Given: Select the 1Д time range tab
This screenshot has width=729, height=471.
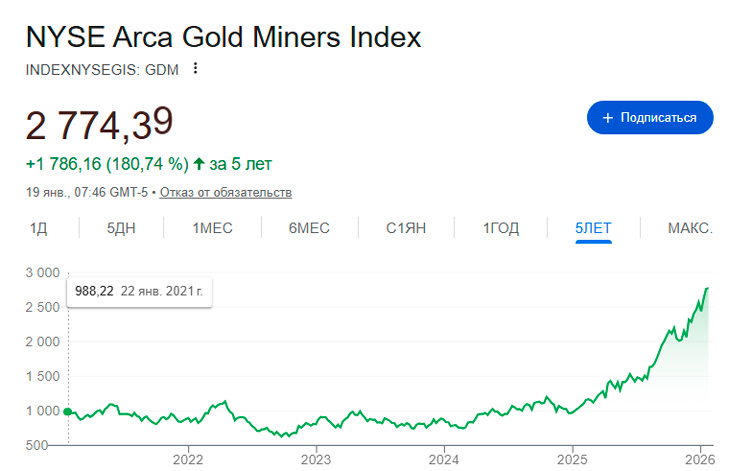Looking at the screenshot, I should (x=39, y=228).
